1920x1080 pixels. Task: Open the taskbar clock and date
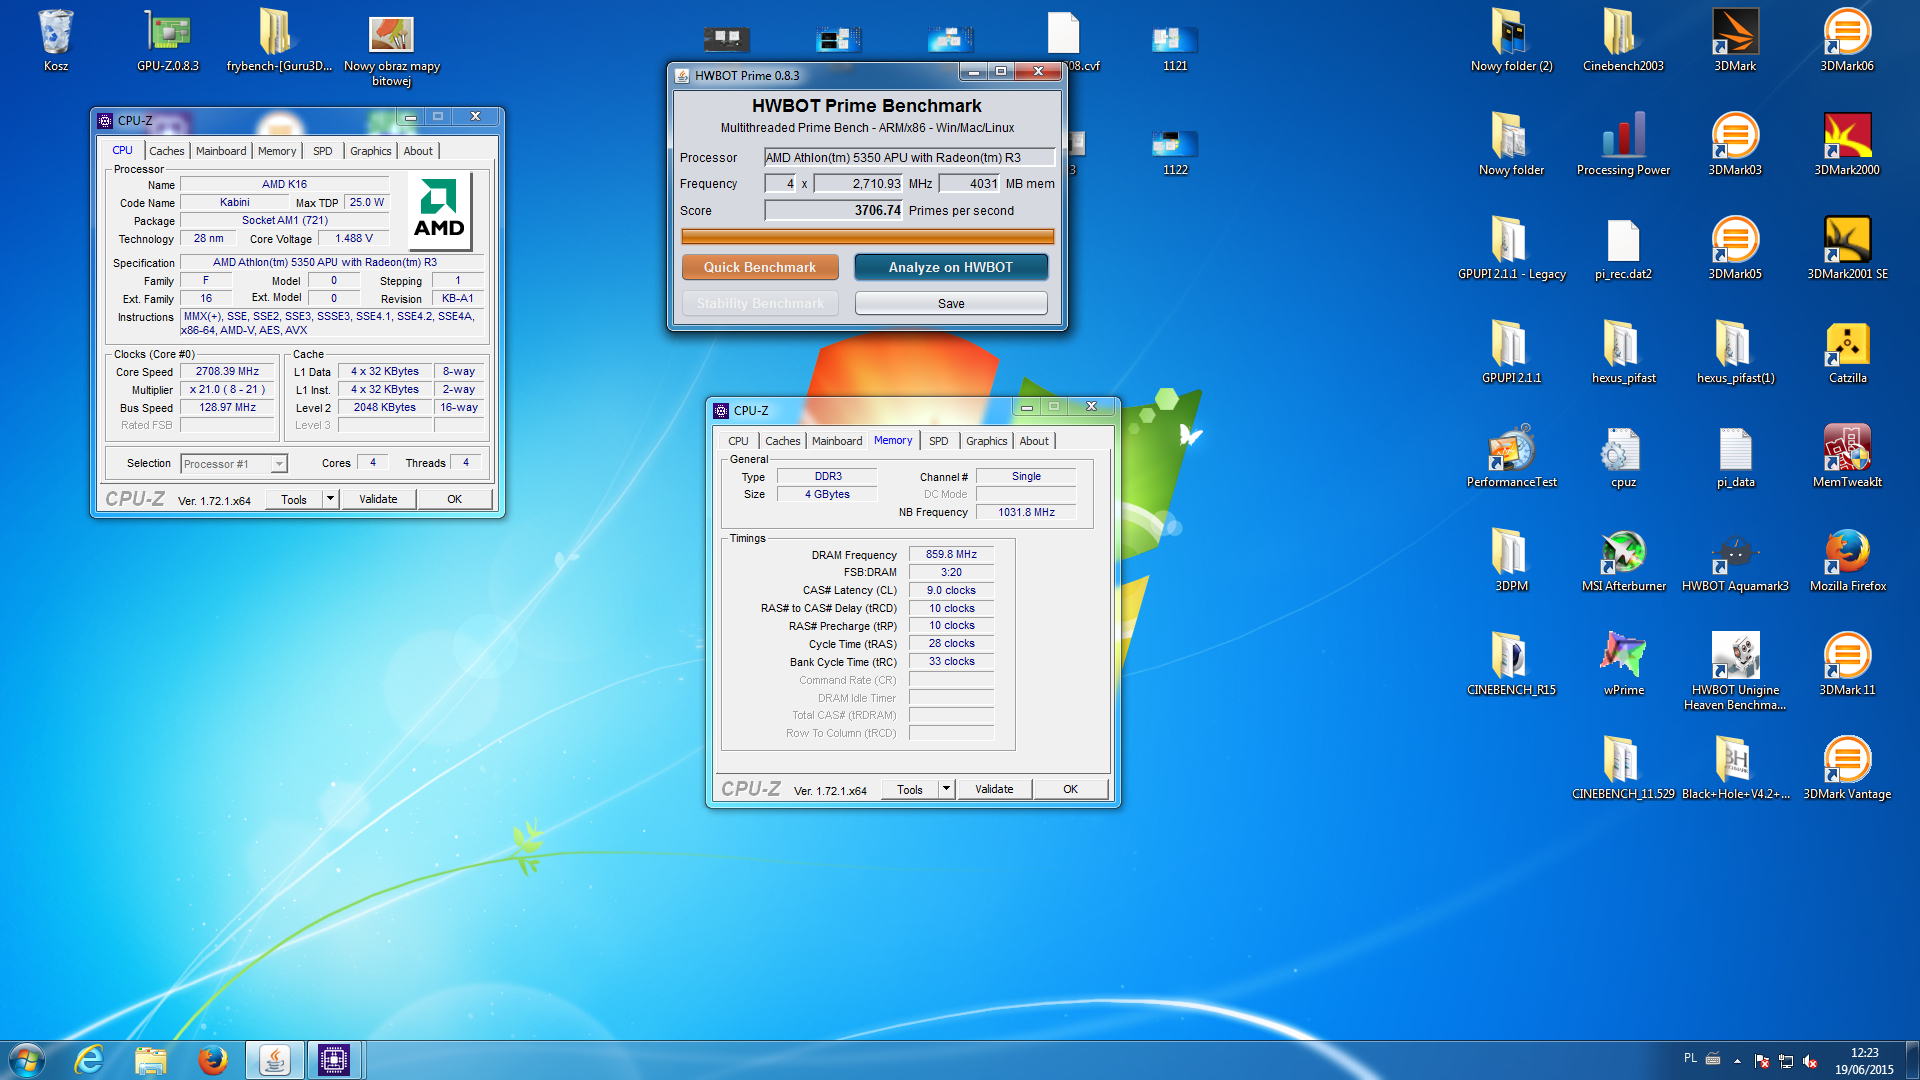coord(1864,1061)
